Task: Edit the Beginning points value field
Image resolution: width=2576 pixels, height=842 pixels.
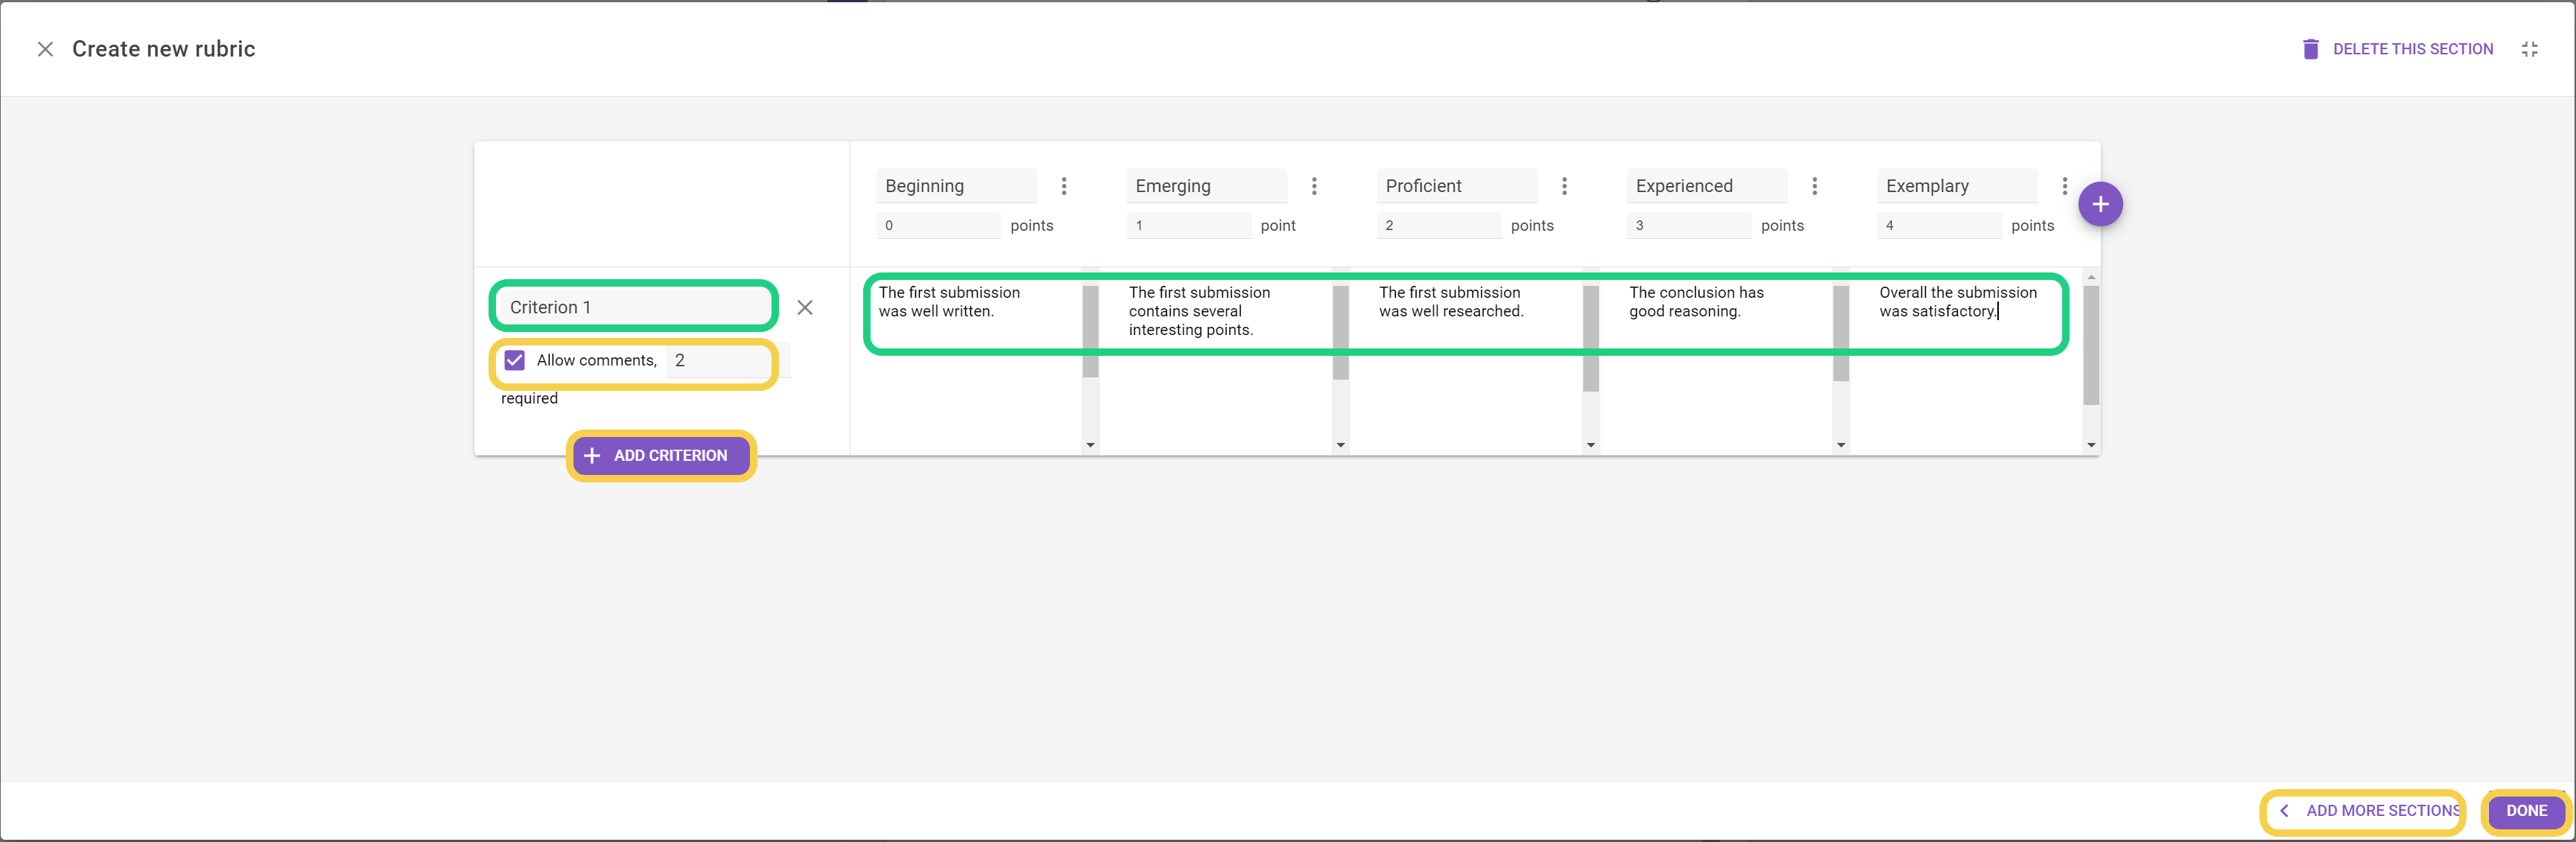Action: tap(938, 226)
